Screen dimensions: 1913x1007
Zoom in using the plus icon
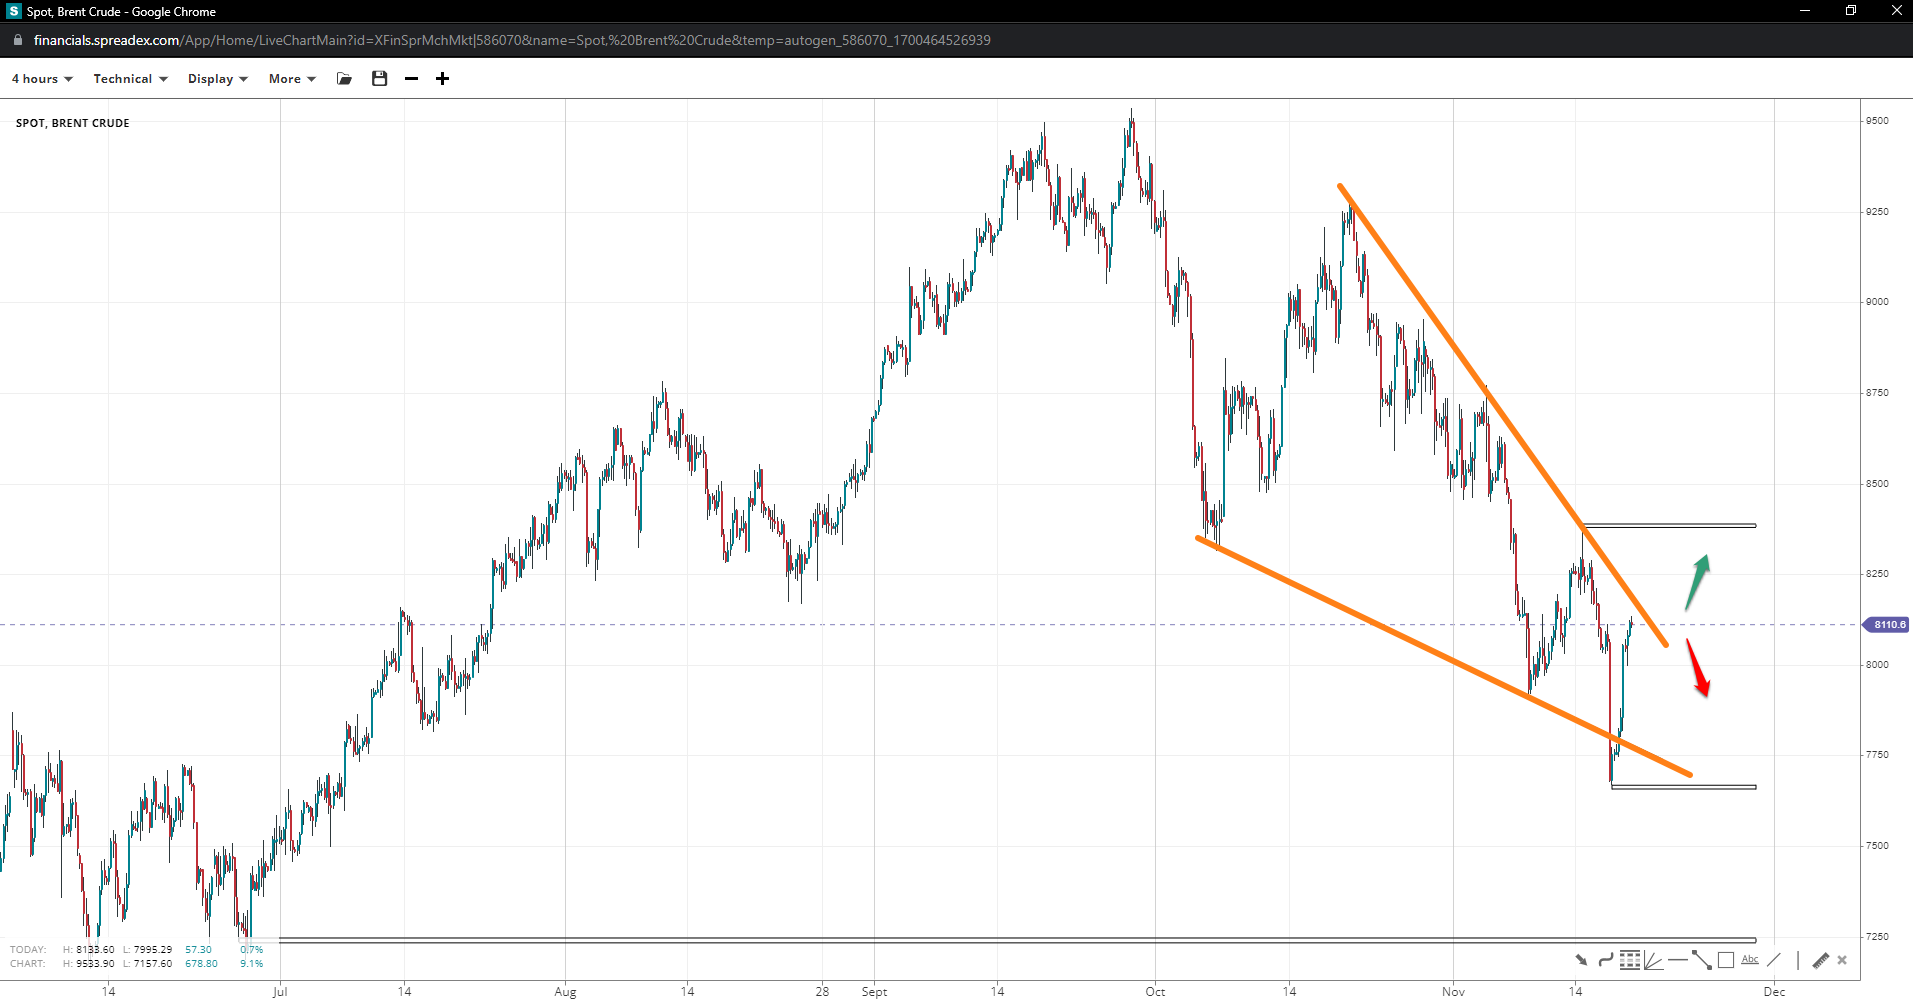coord(442,79)
